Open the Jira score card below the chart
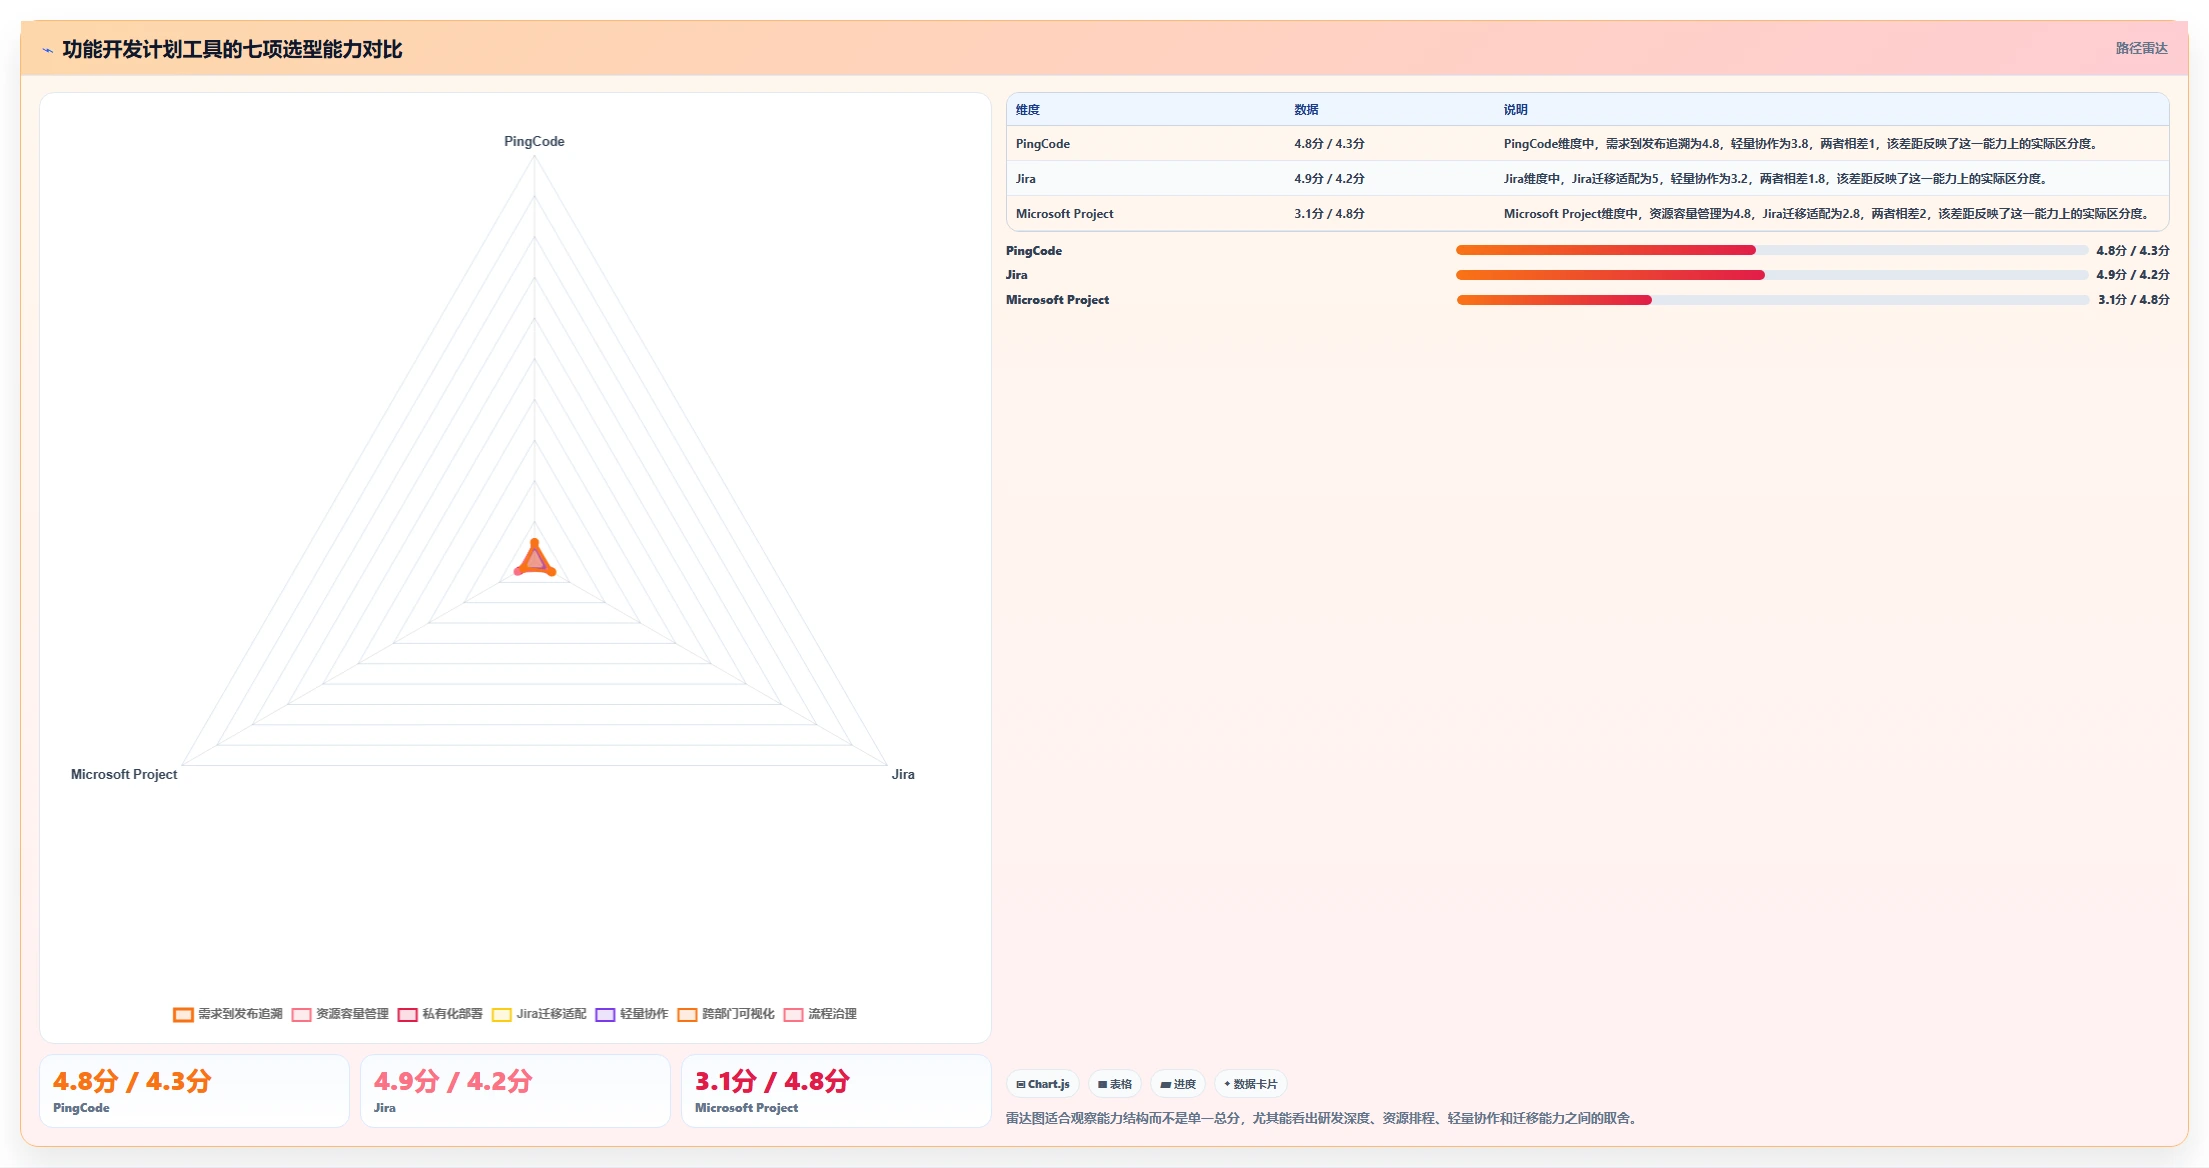This screenshot has width=2209, height=1168. click(x=515, y=1091)
